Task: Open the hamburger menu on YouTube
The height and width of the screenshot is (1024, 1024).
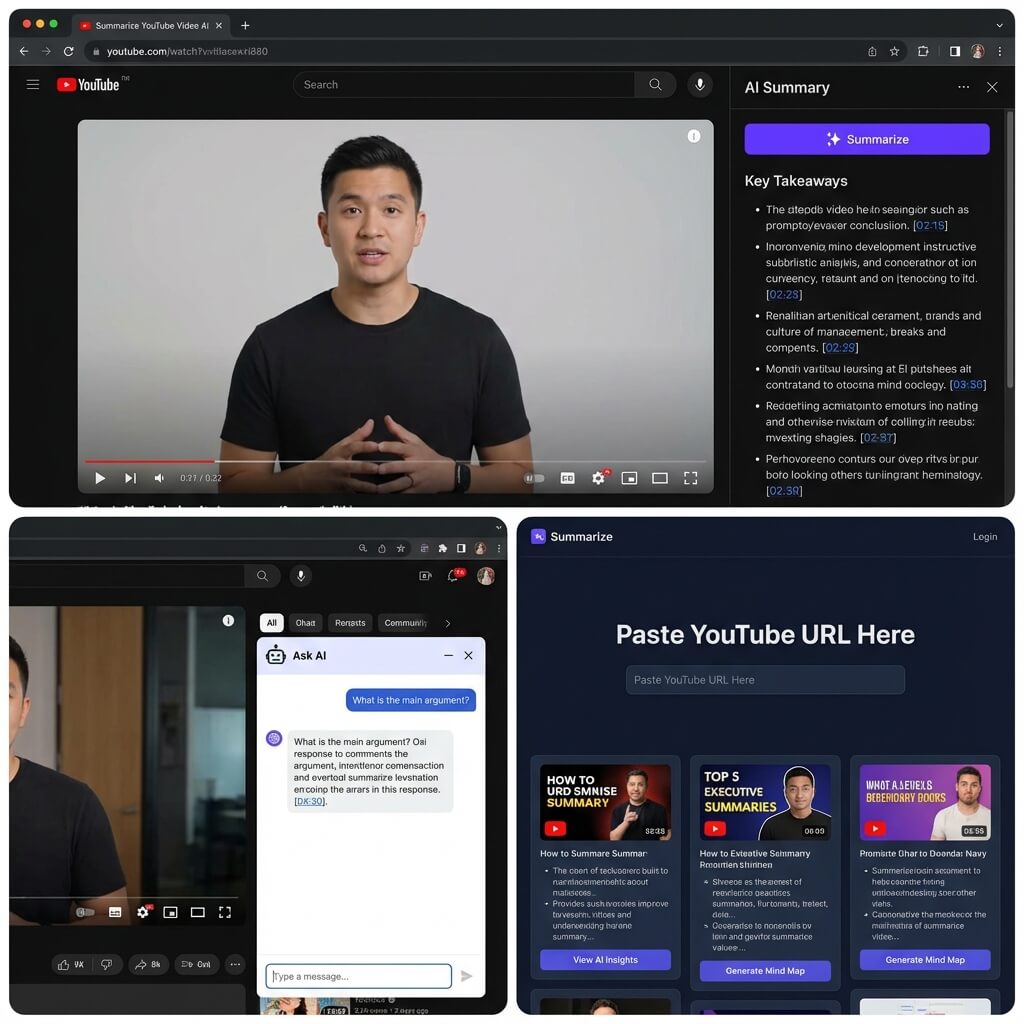Action: coord(33,84)
